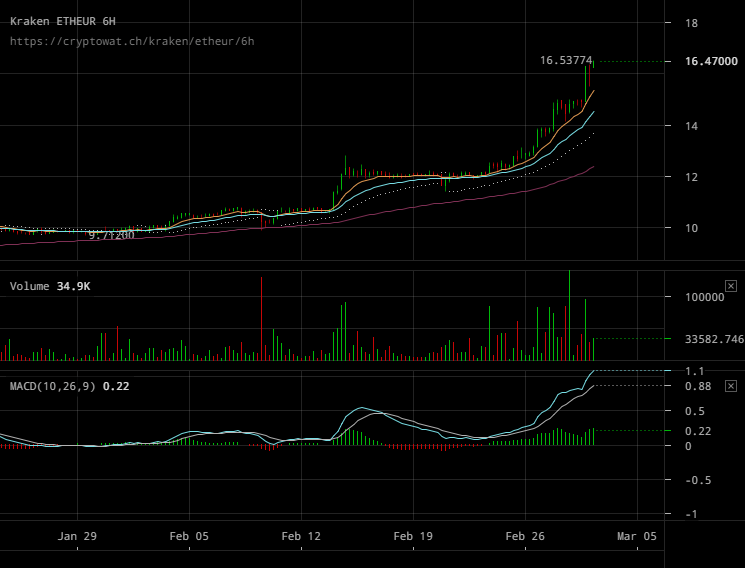Click the Jan 29 date label

click(77, 536)
